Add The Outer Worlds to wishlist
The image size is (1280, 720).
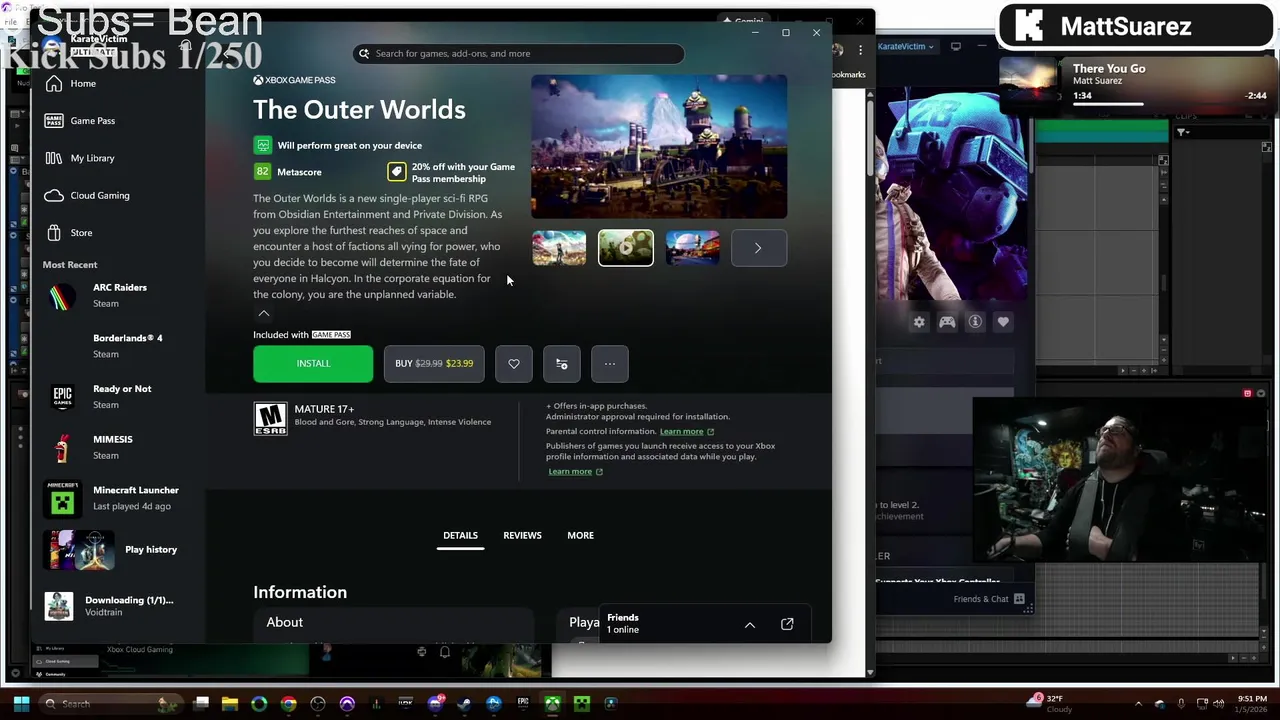[514, 364]
